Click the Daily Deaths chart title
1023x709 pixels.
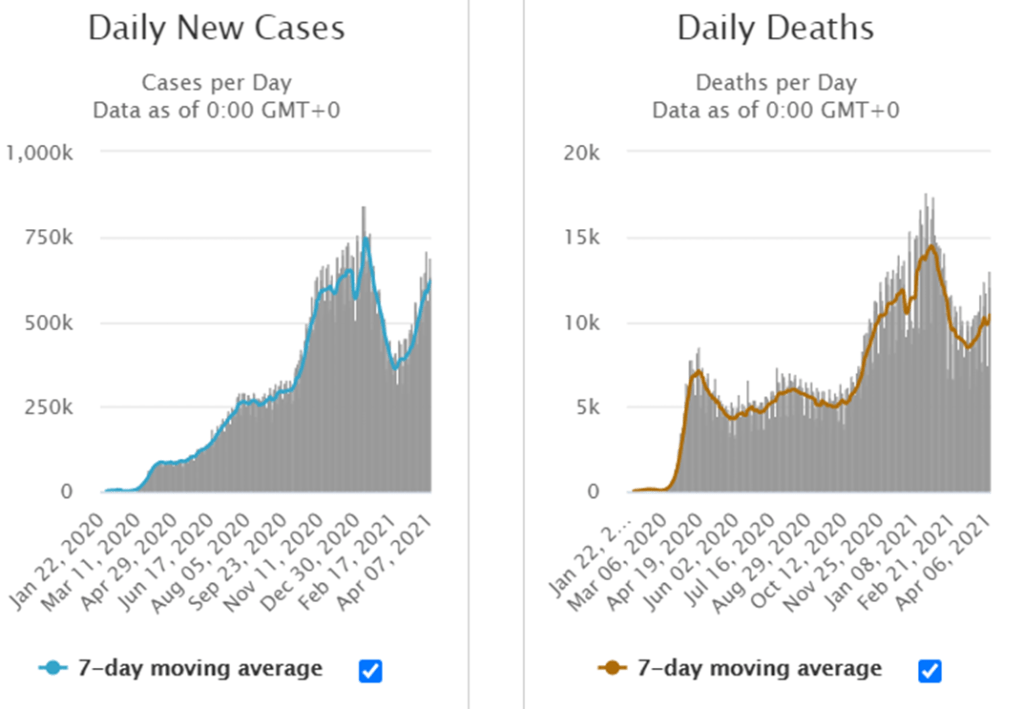775,28
